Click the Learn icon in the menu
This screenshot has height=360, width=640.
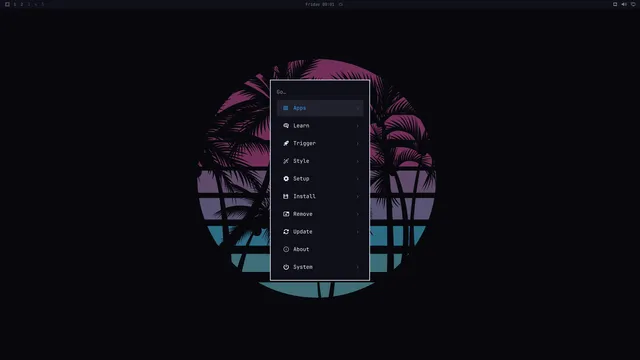286,126
